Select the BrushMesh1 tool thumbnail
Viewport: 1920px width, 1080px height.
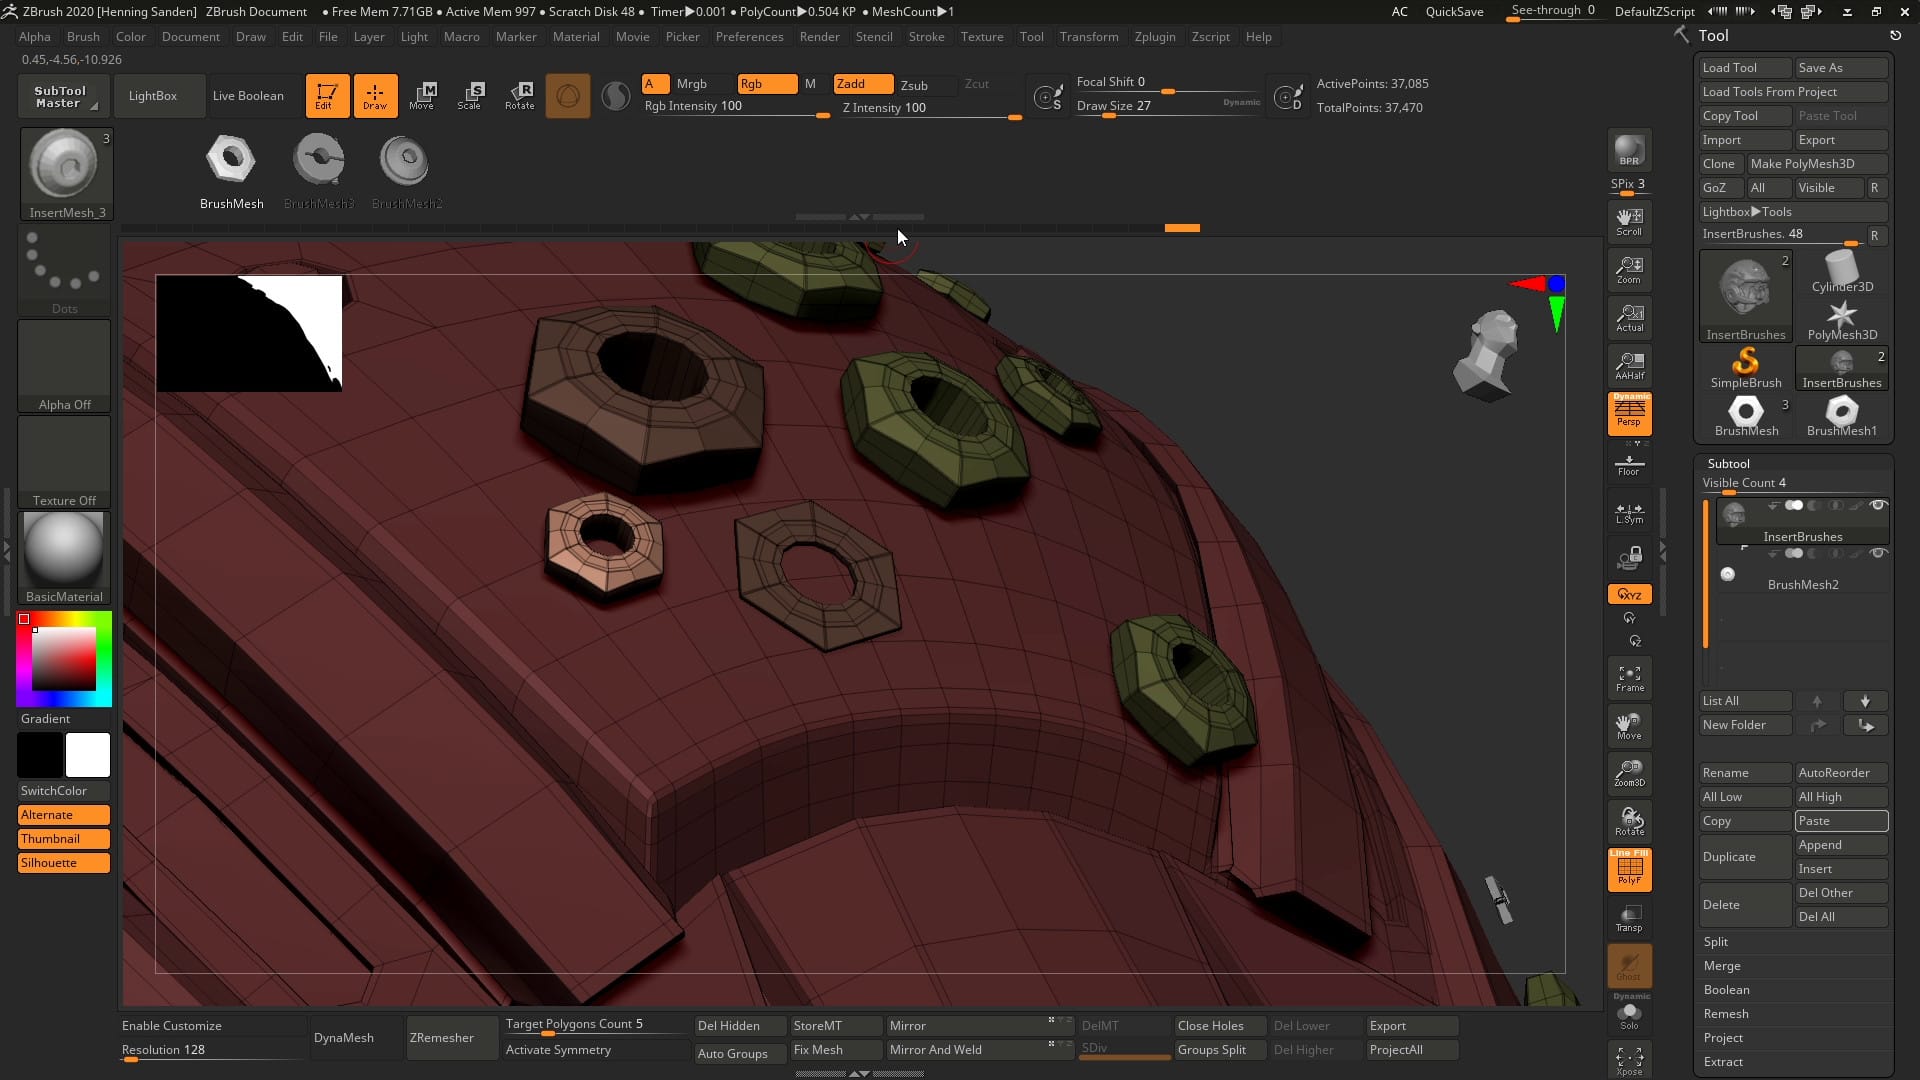[x=1842, y=416]
